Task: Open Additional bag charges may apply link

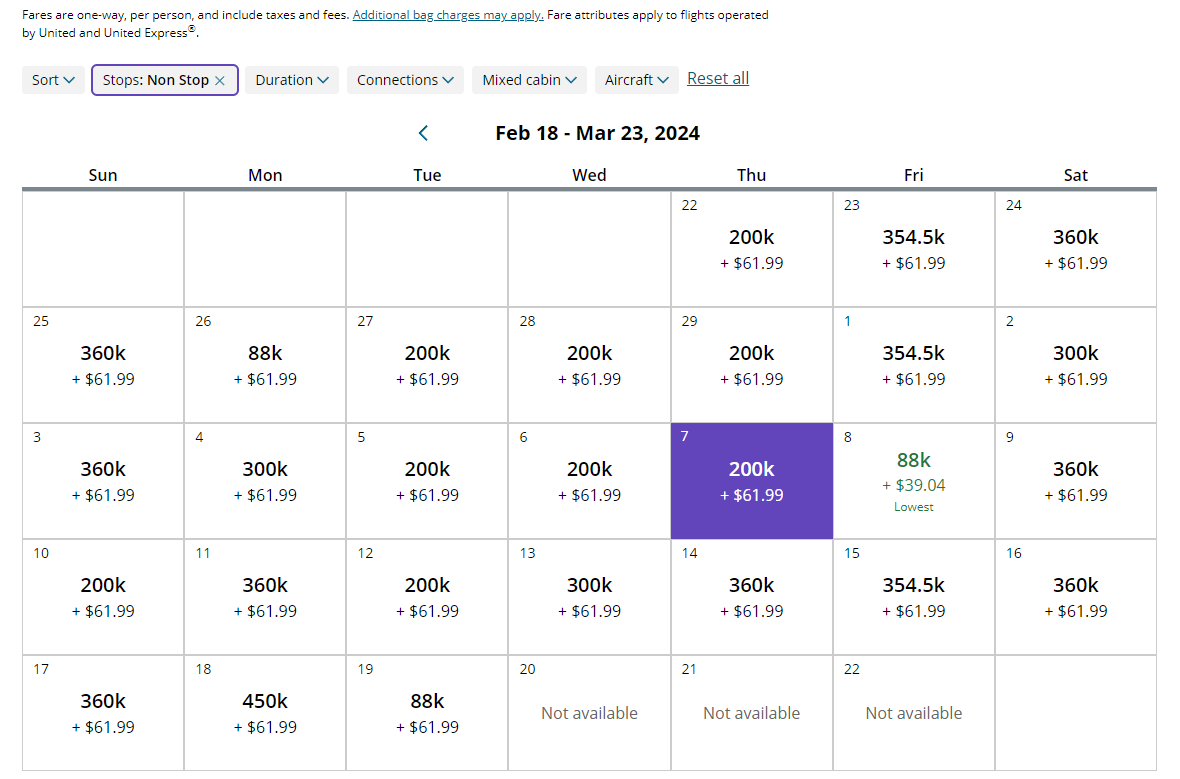Action: pyautogui.click(x=448, y=15)
